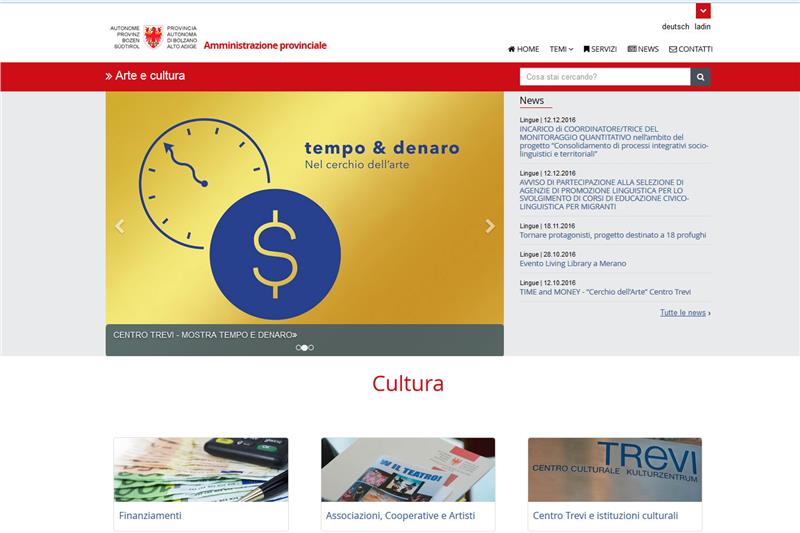Image resolution: width=800 pixels, height=533 pixels.
Task: Open 'Evento Living Library a Merano' news
Action: coord(573,264)
